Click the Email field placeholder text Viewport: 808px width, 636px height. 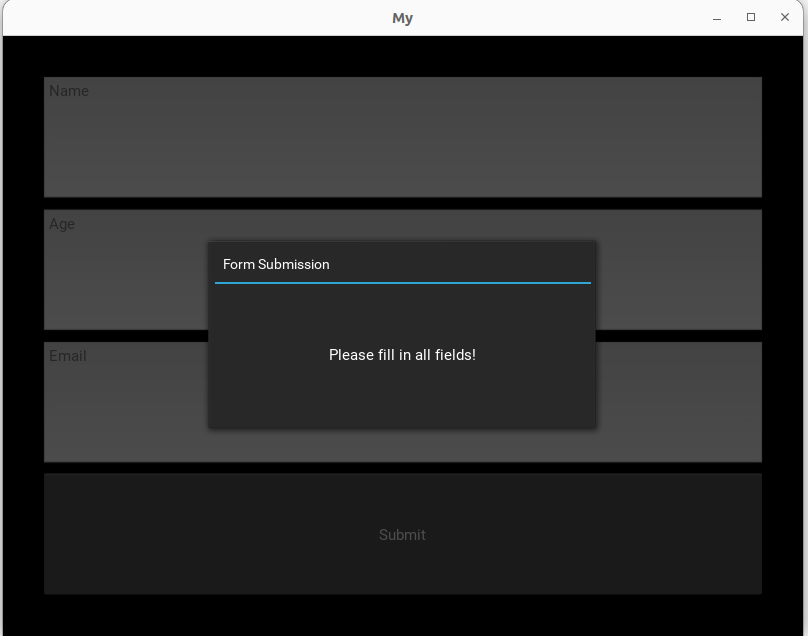click(x=67, y=356)
